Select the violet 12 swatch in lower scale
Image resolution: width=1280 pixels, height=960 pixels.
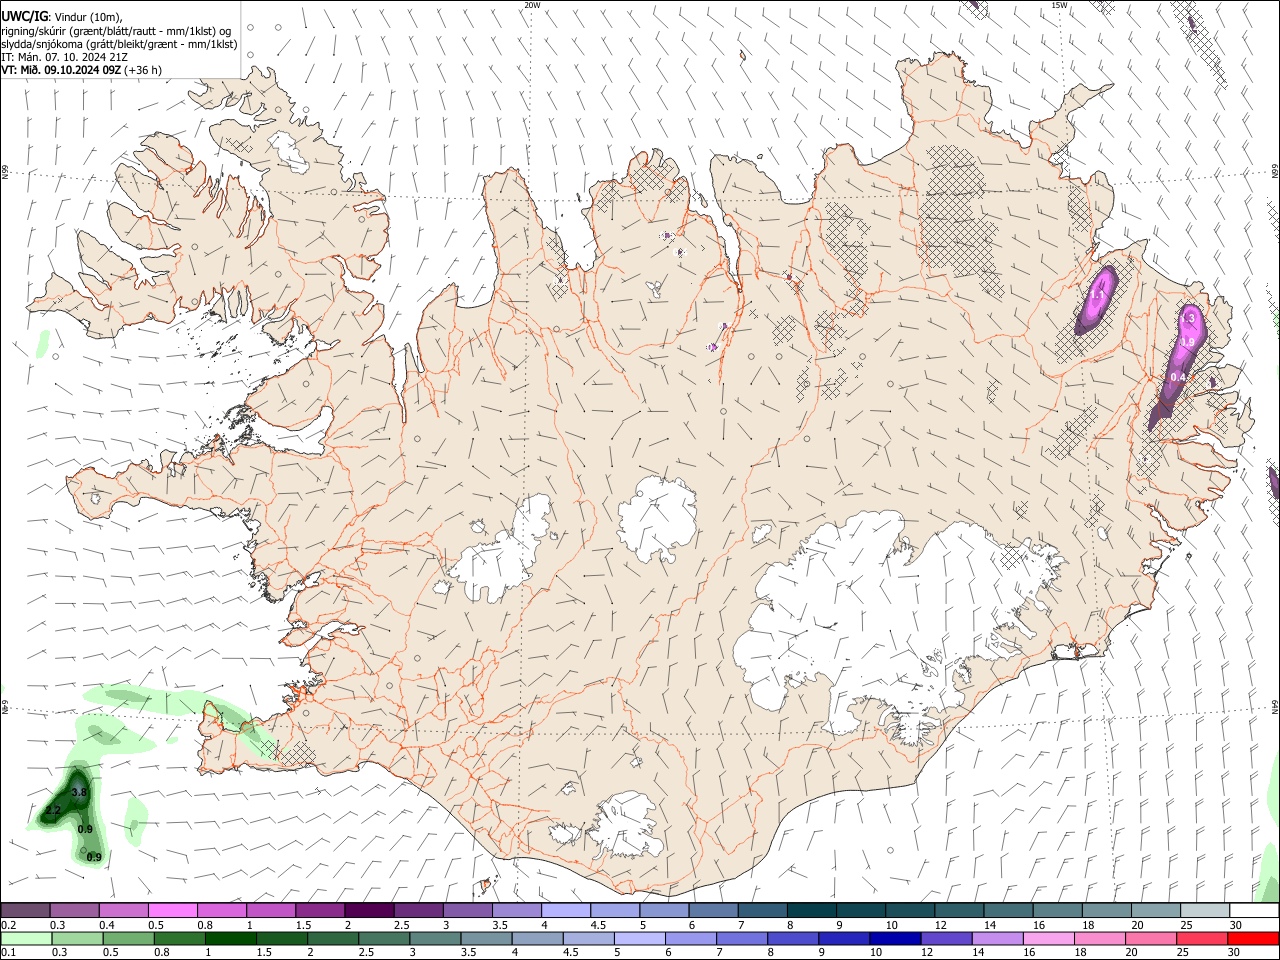[946, 938]
